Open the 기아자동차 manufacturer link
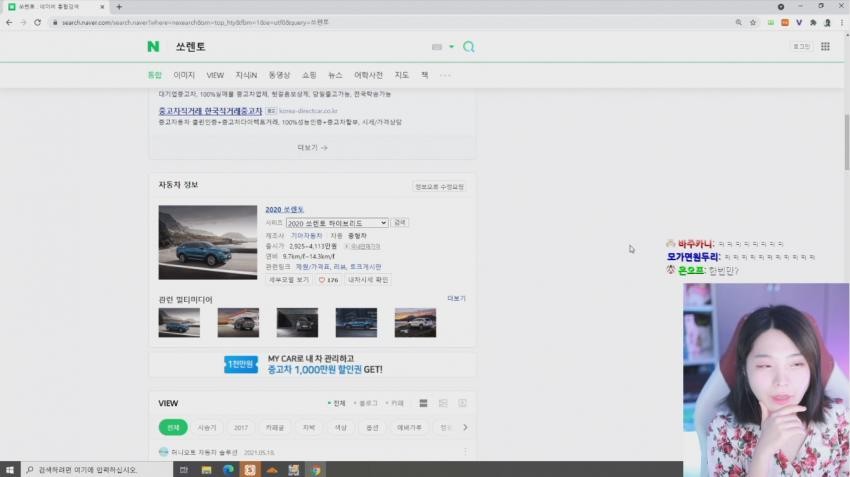Screen dimensions: 850x477 pos(306,236)
